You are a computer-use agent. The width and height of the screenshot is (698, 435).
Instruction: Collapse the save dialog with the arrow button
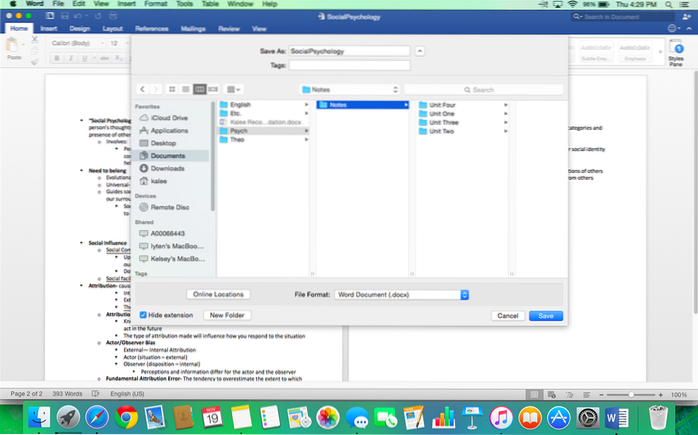(419, 50)
